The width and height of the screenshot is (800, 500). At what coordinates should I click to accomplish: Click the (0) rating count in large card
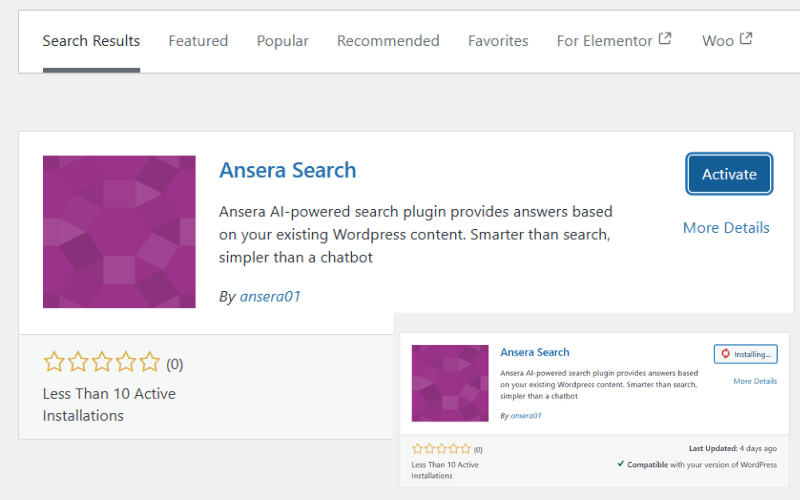174,364
